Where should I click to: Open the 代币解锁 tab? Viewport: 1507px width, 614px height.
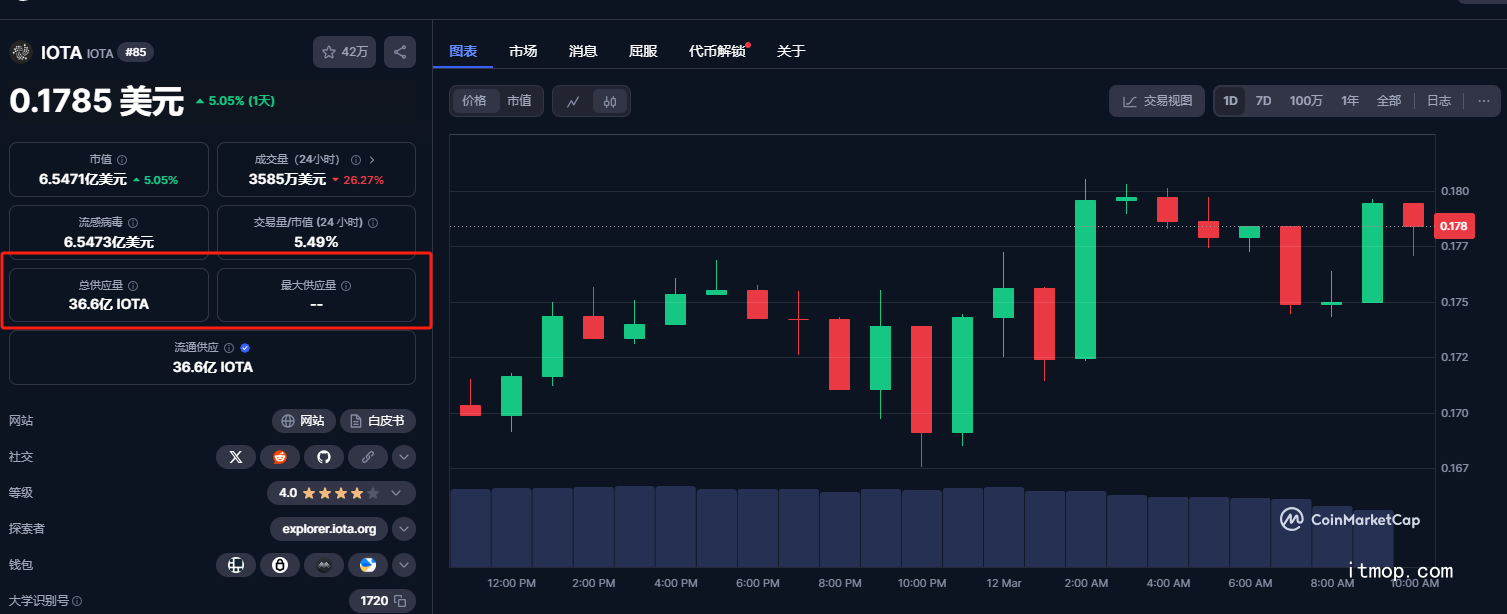click(717, 51)
